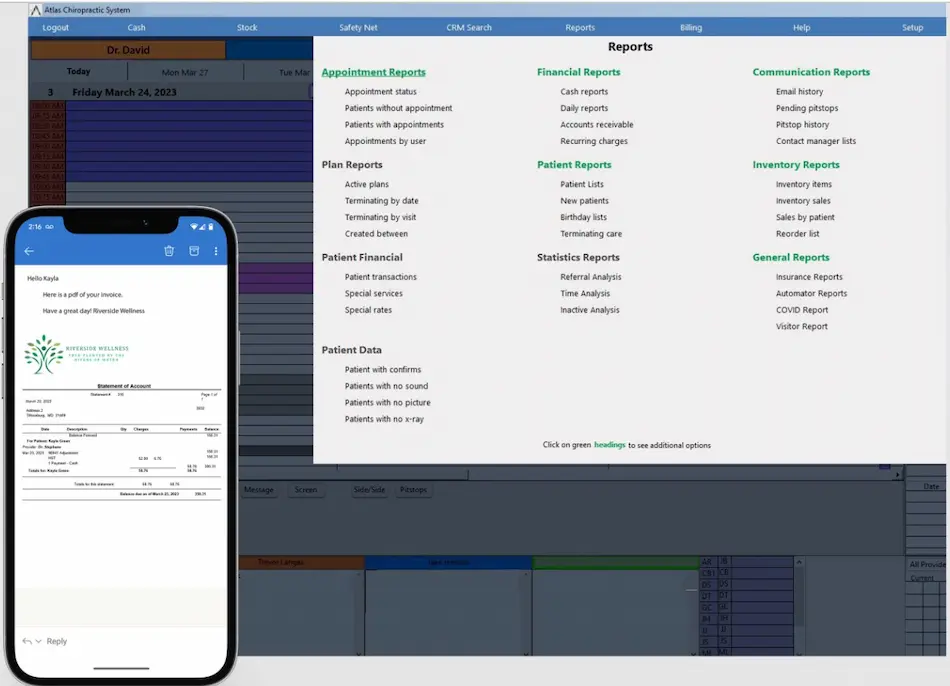This screenshot has width=950, height=686.
Task: Open the Setup menu
Action: (912, 27)
